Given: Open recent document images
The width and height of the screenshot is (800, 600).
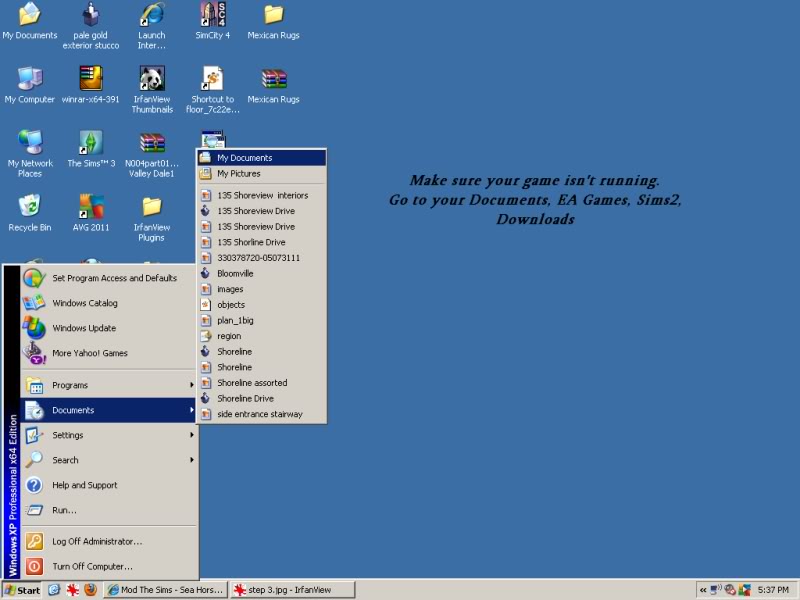Looking at the screenshot, I should (262, 289).
